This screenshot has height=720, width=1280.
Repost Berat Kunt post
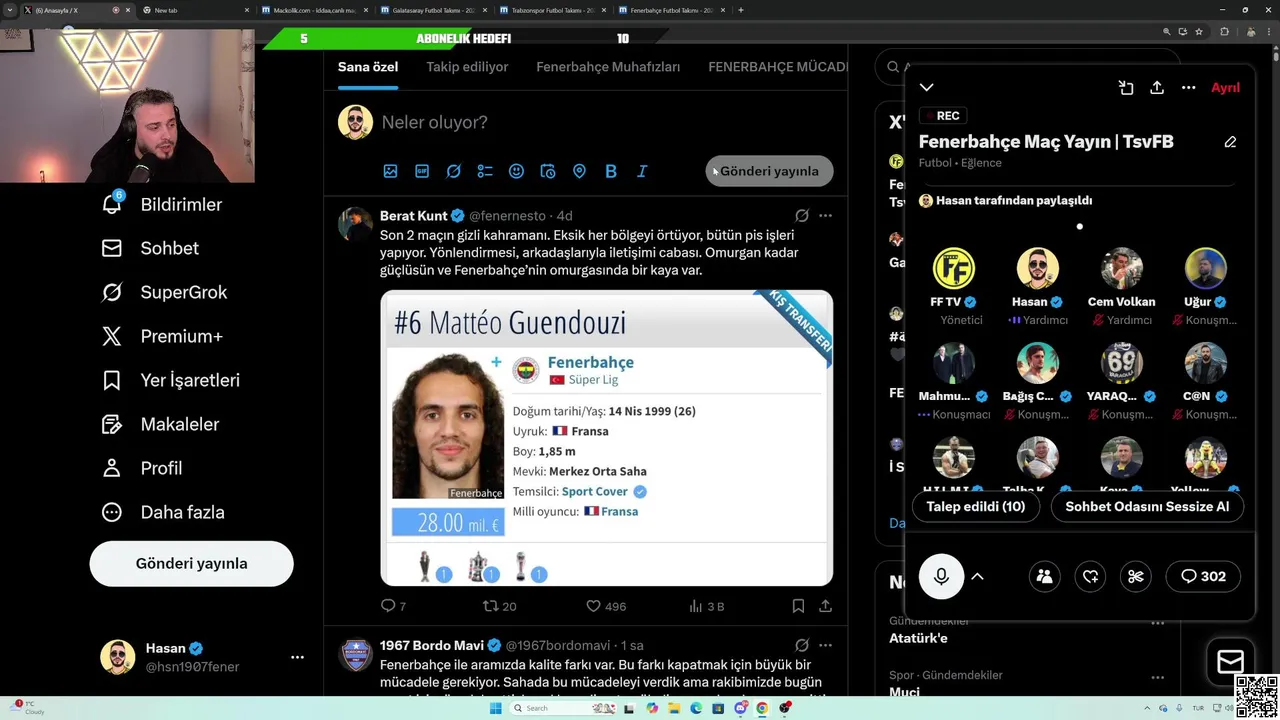[x=499, y=606]
